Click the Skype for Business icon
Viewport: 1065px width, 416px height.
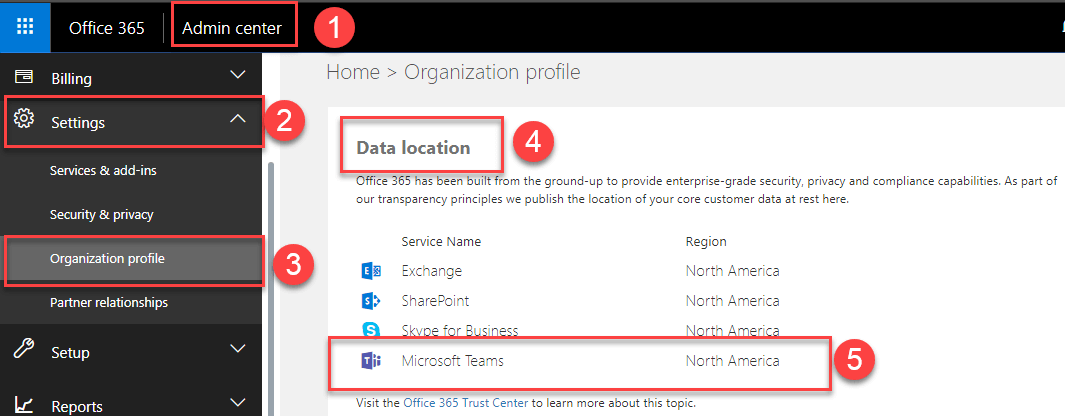(371, 330)
